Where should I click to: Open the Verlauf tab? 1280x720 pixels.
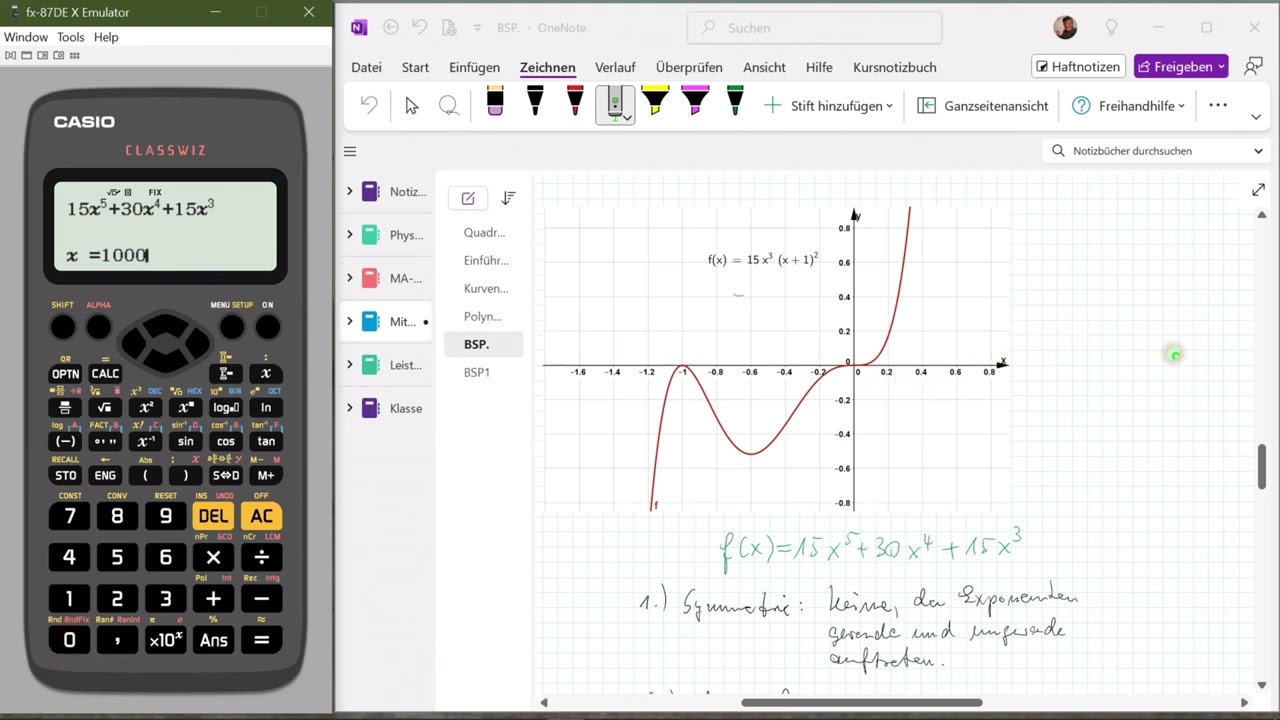tap(615, 67)
